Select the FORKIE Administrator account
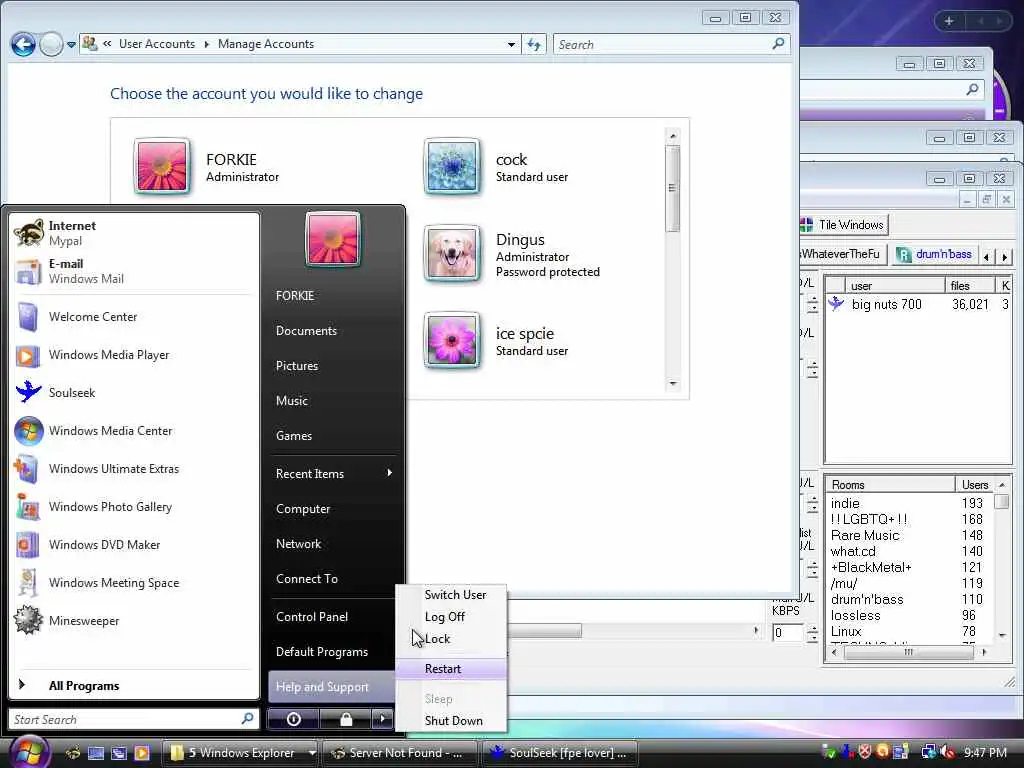The width and height of the screenshot is (1024, 768). pyautogui.click(x=206, y=167)
